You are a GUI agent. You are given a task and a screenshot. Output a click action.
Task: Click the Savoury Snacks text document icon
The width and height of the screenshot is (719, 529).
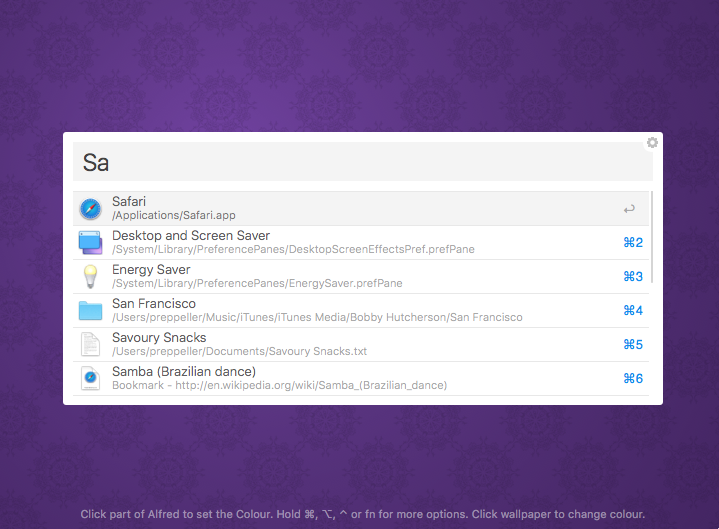click(91, 345)
